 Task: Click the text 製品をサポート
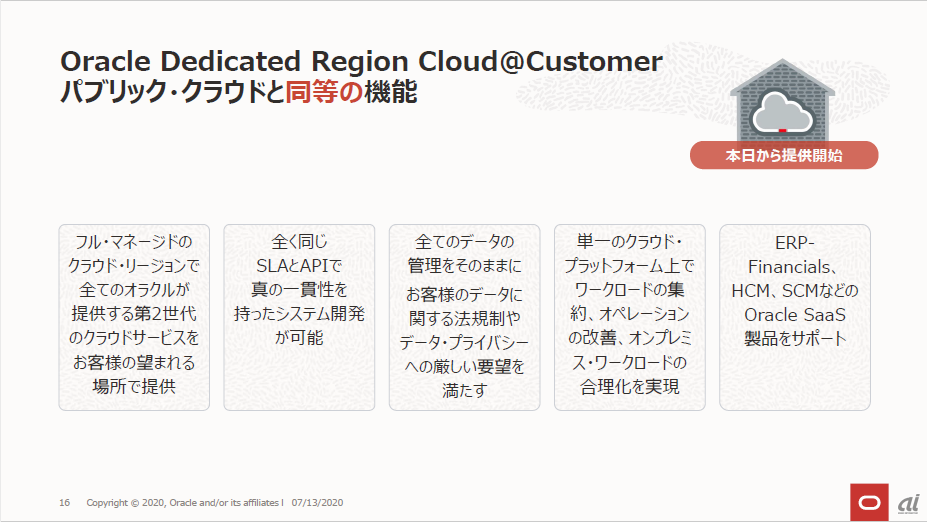tap(795, 339)
